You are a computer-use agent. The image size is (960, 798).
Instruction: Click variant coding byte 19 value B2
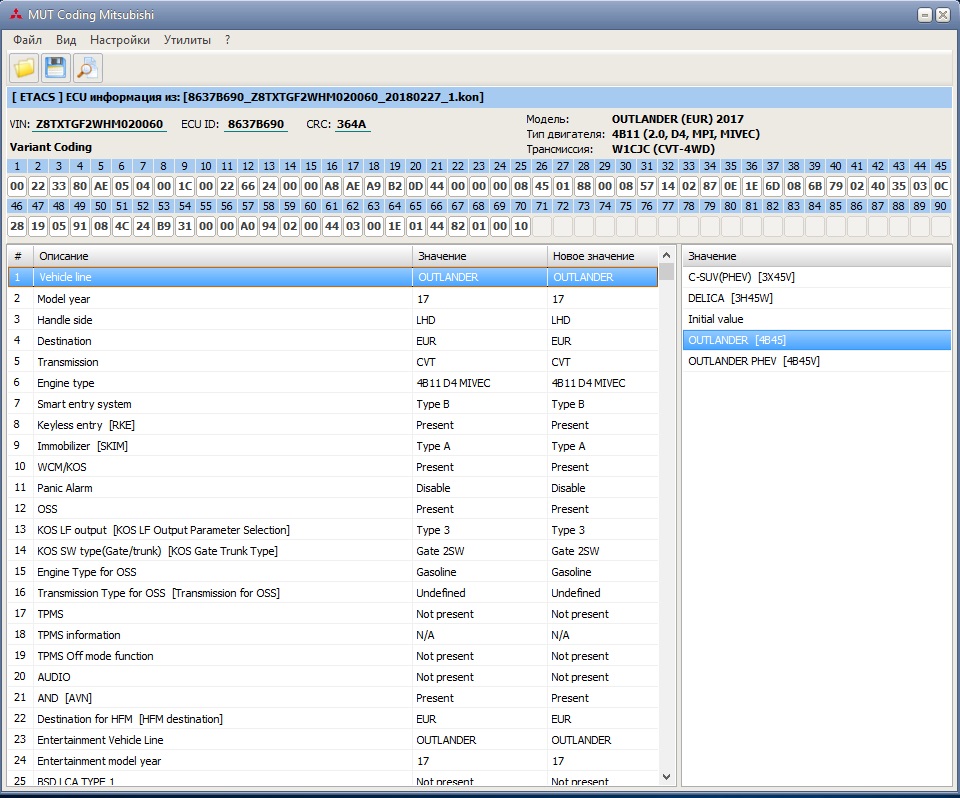click(x=395, y=186)
